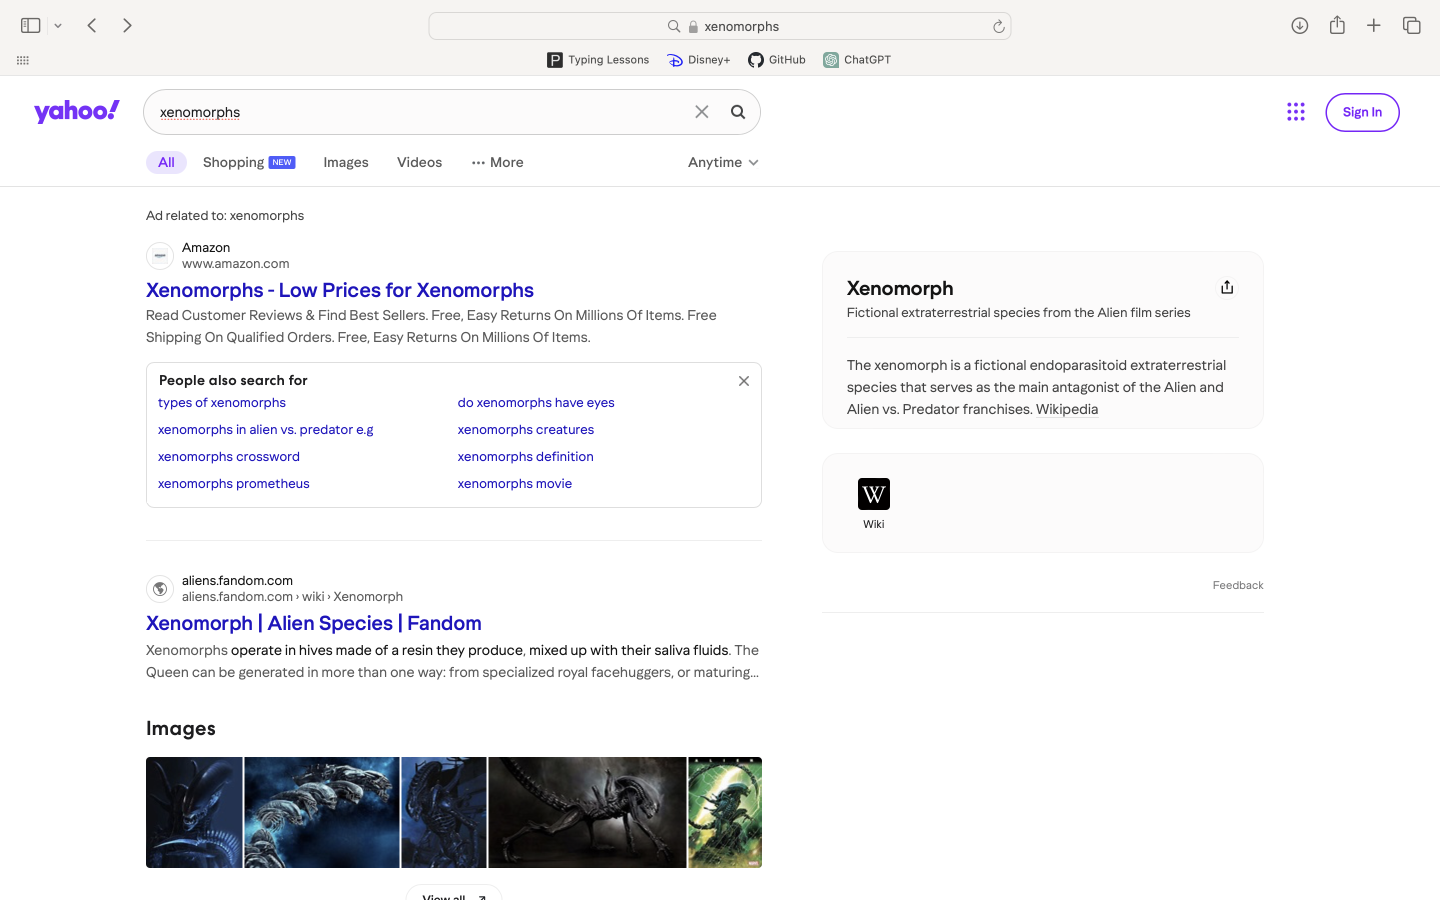Open Safari share icon
This screenshot has width=1440, height=900.
click(x=1337, y=25)
